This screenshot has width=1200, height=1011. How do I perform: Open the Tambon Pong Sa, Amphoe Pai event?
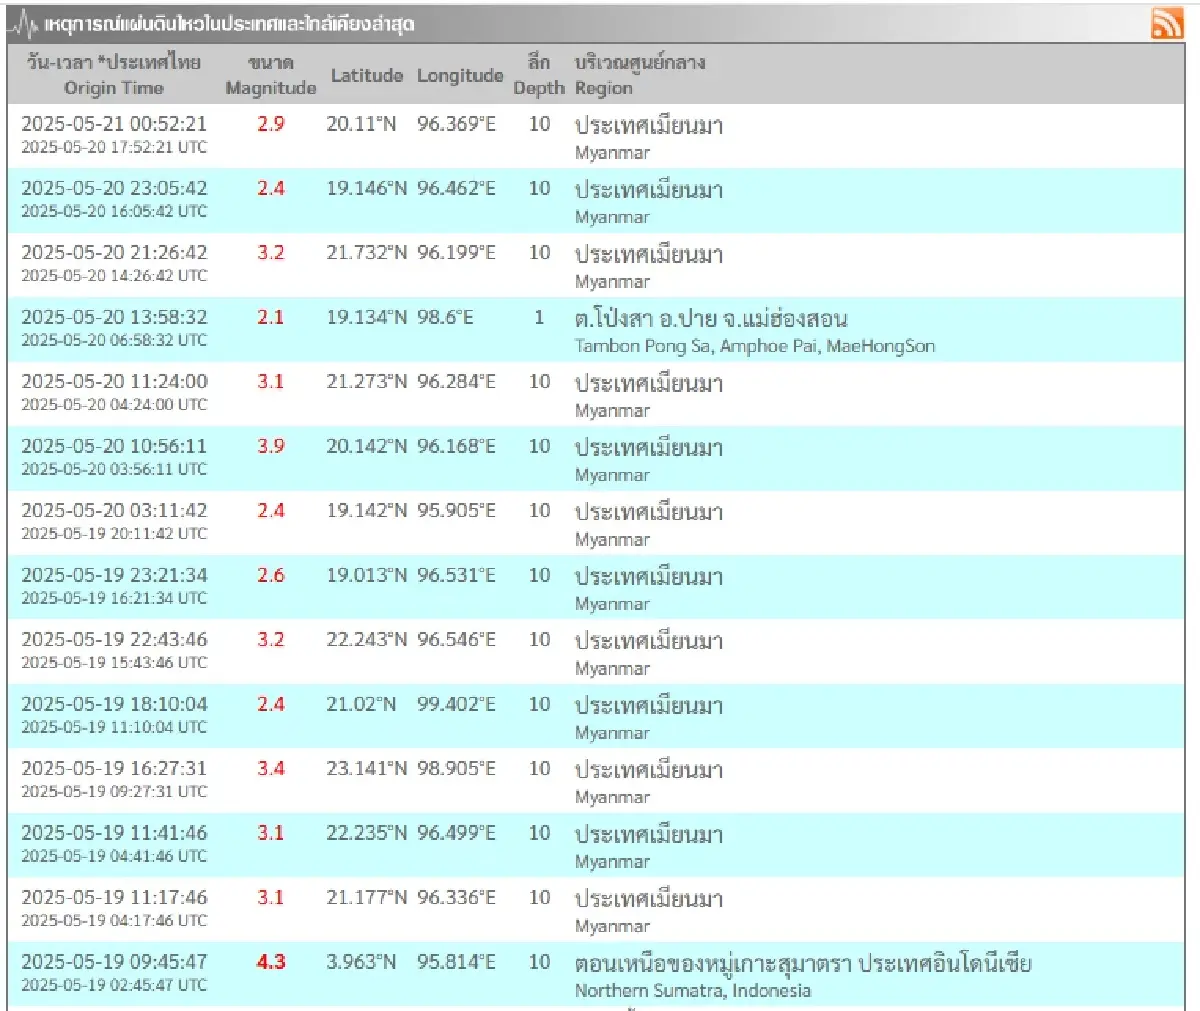pyautogui.click(x=711, y=319)
